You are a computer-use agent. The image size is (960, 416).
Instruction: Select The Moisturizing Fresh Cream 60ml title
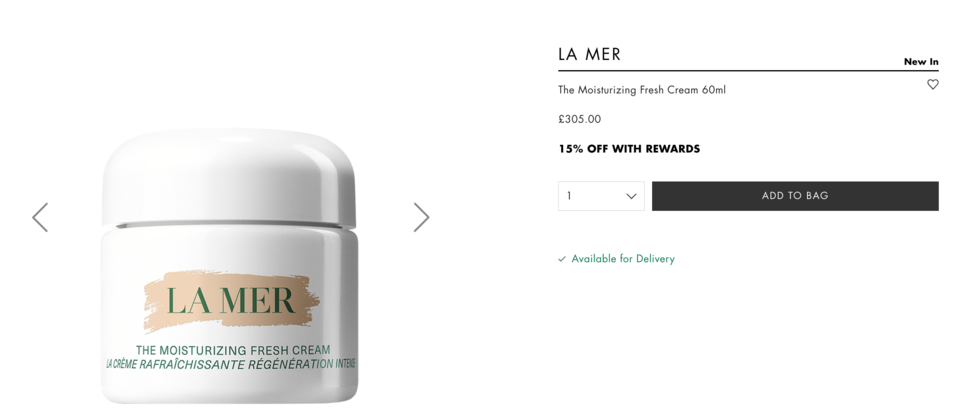(x=642, y=90)
